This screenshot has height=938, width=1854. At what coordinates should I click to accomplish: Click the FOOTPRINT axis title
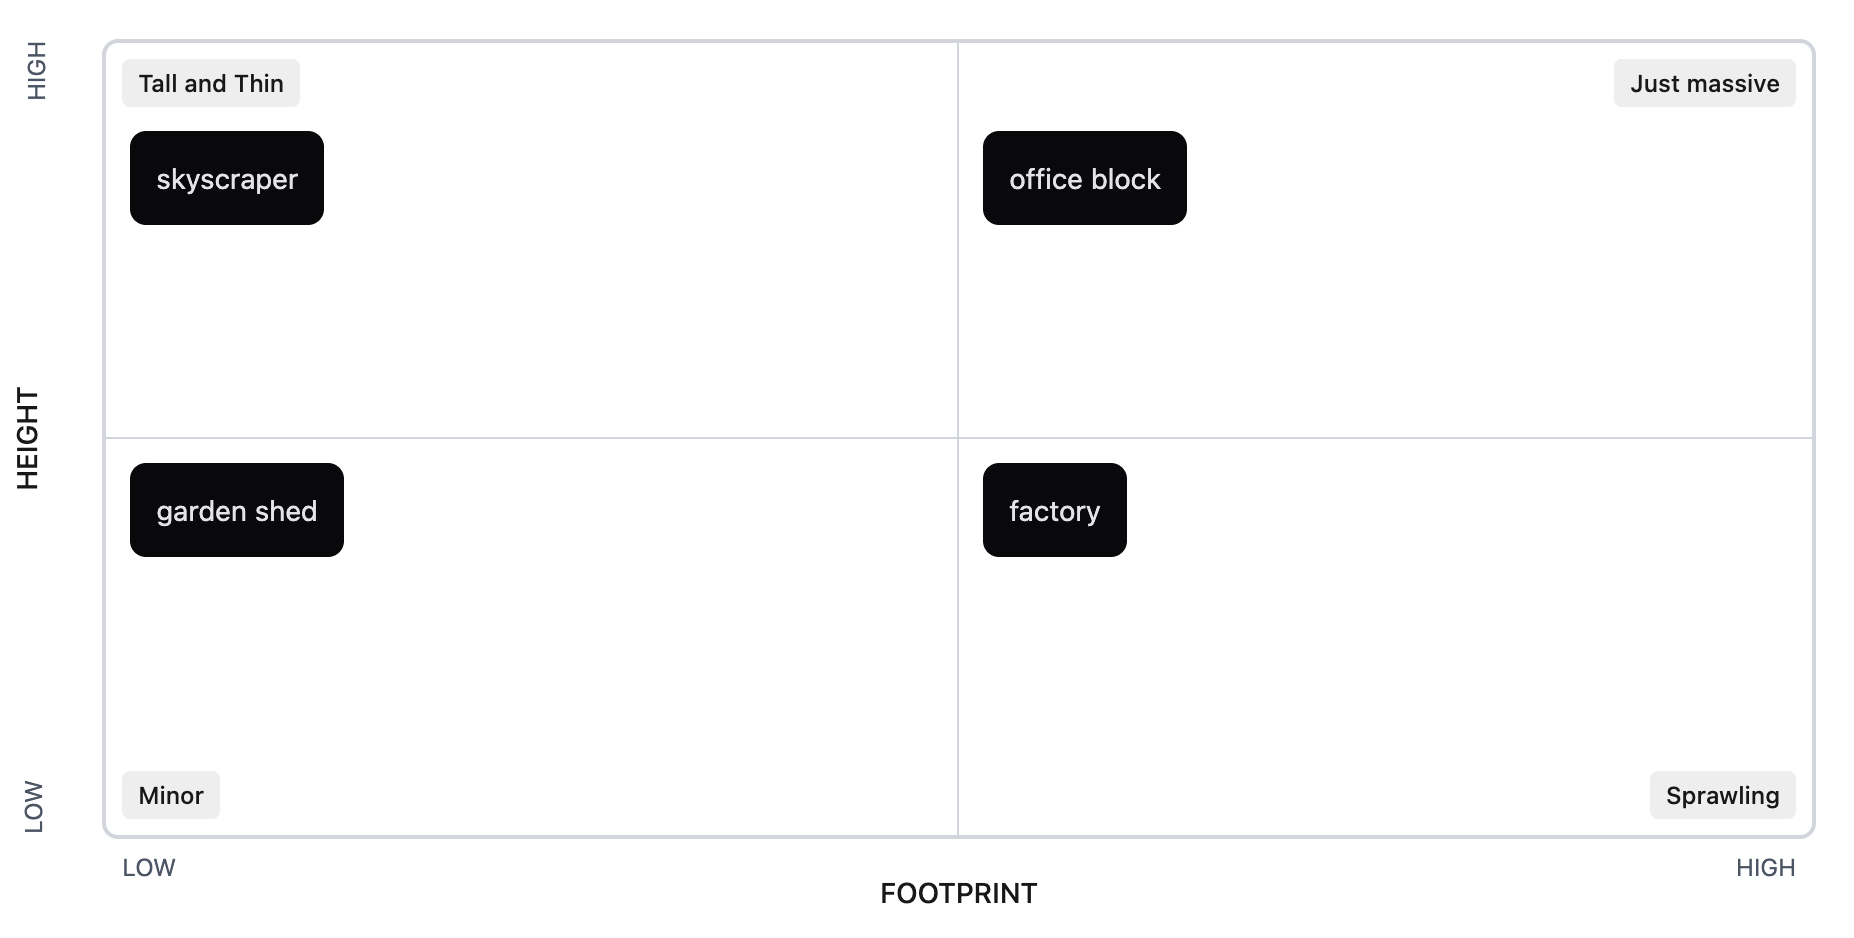[958, 893]
